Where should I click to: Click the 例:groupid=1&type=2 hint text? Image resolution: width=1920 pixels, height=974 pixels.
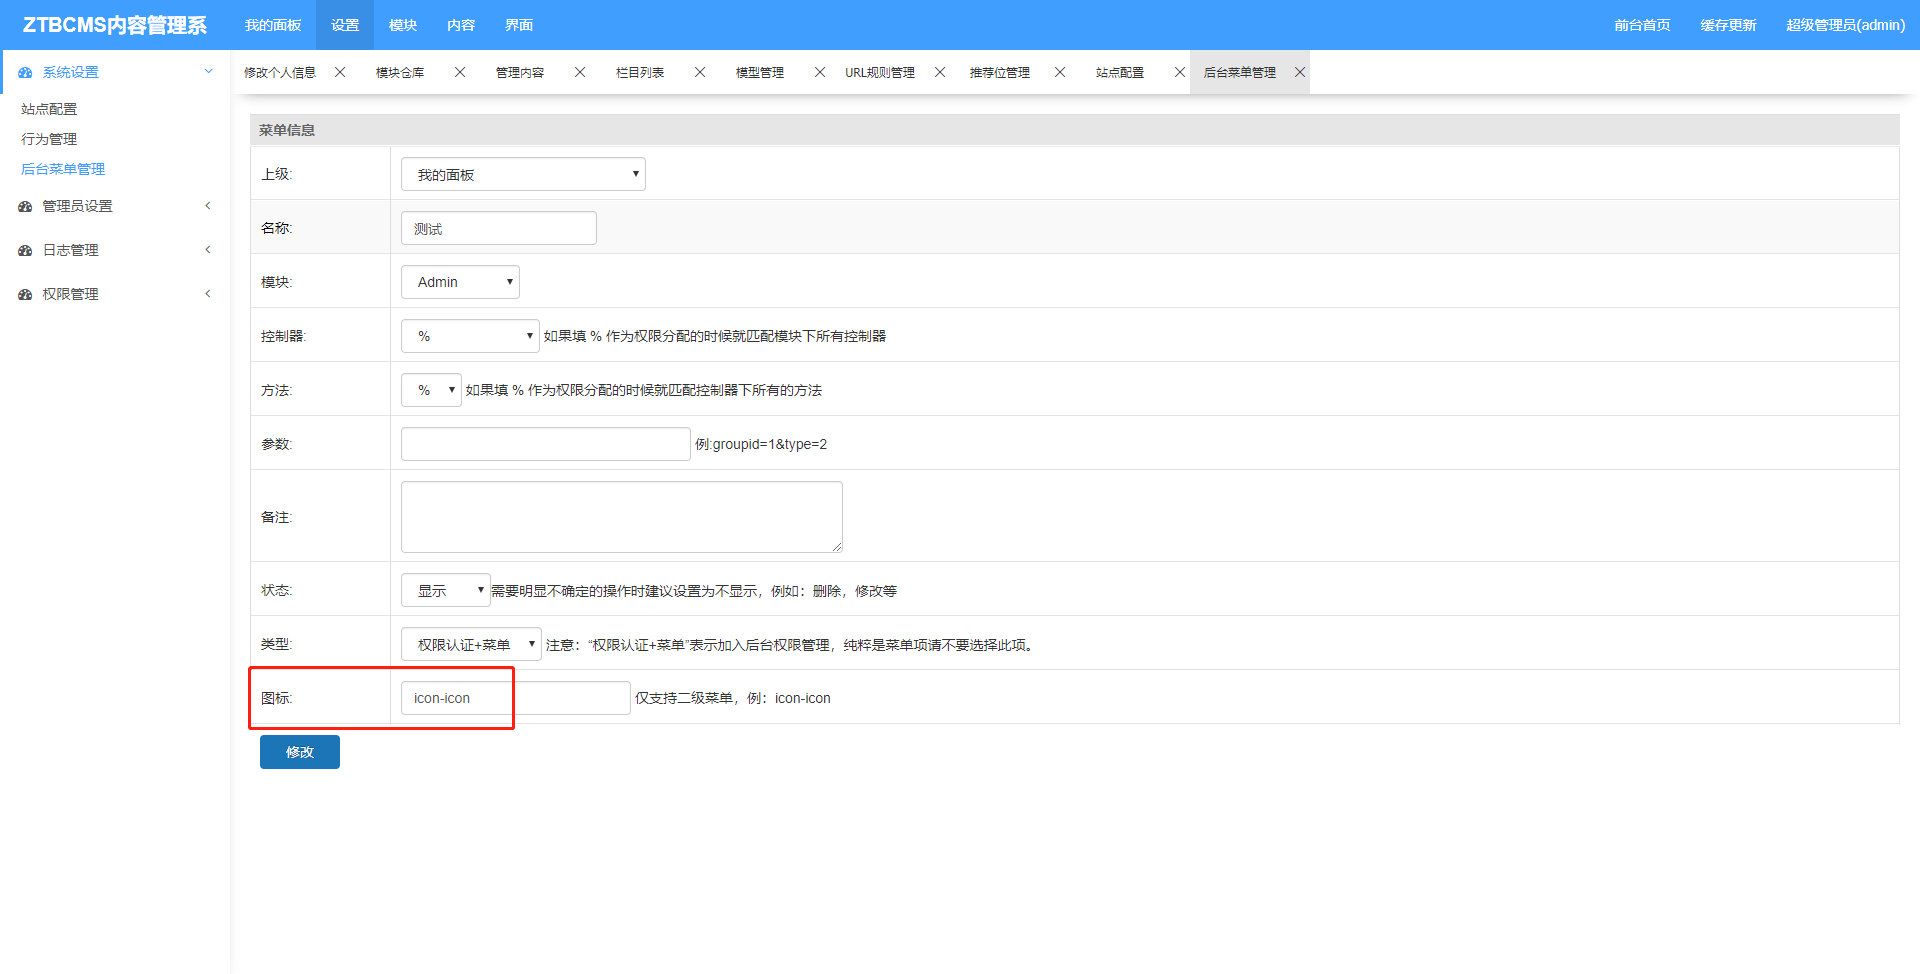coord(761,444)
